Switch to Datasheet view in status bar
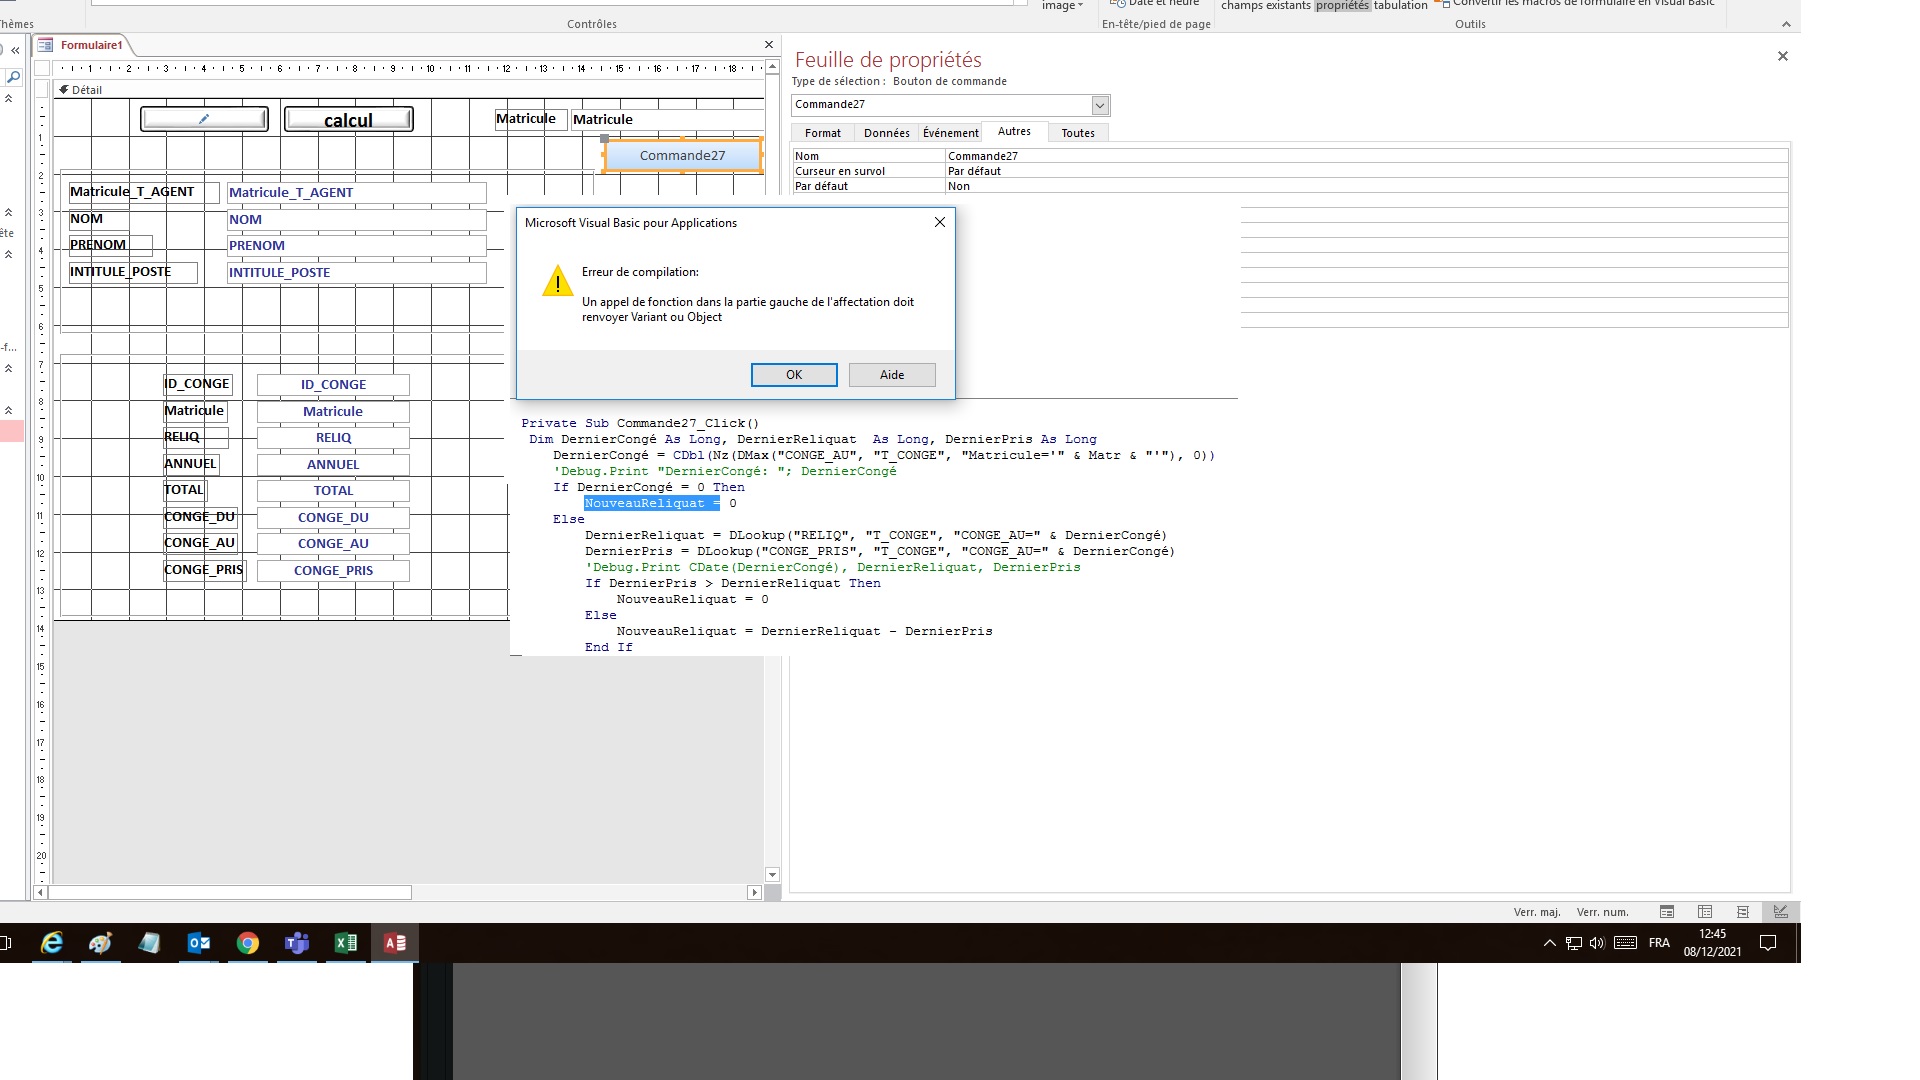Viewport: 1920px width, 1080px height. click(x=1705, y=912)
